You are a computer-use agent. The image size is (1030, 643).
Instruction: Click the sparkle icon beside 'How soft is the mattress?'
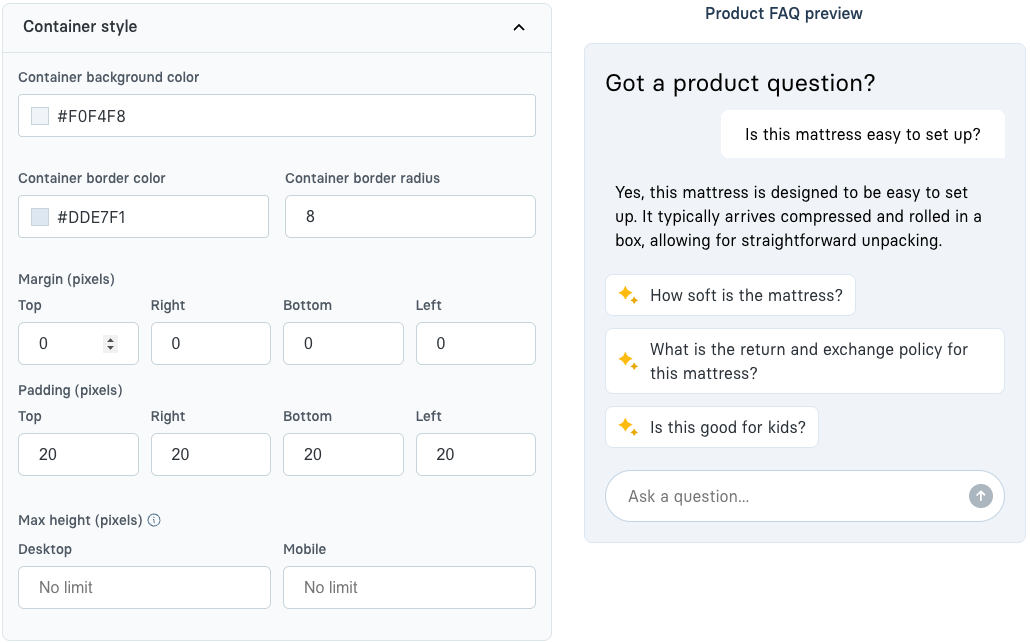628,295
